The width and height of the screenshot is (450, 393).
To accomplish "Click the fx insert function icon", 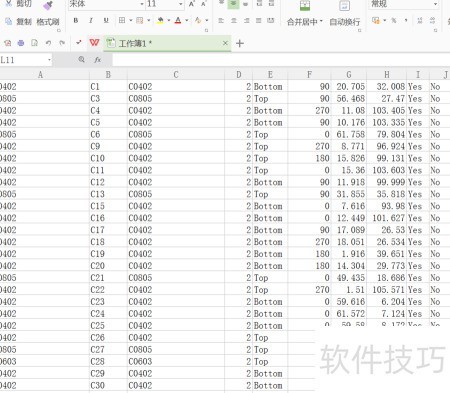I will [x=97, y=60].
